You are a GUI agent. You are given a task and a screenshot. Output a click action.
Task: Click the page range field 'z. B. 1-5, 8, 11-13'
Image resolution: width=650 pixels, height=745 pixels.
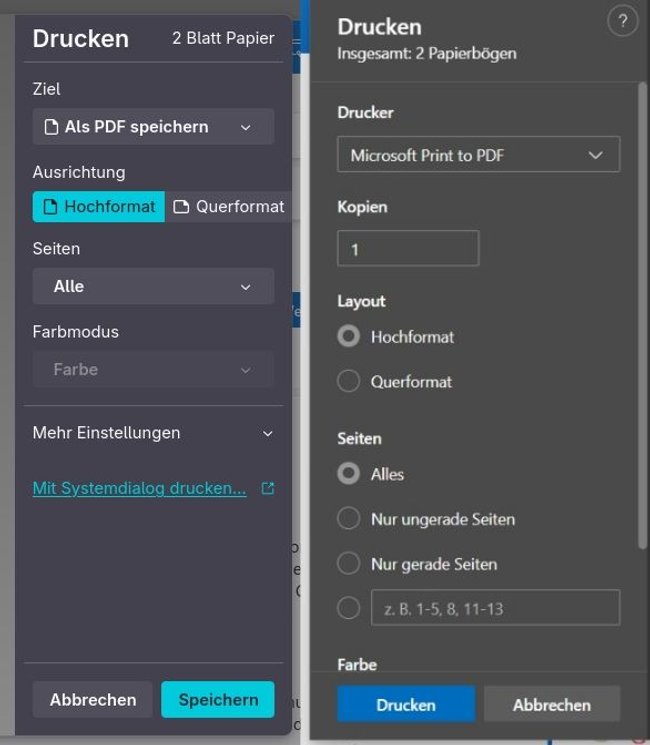pyautogui.click(x=496, y=608)
